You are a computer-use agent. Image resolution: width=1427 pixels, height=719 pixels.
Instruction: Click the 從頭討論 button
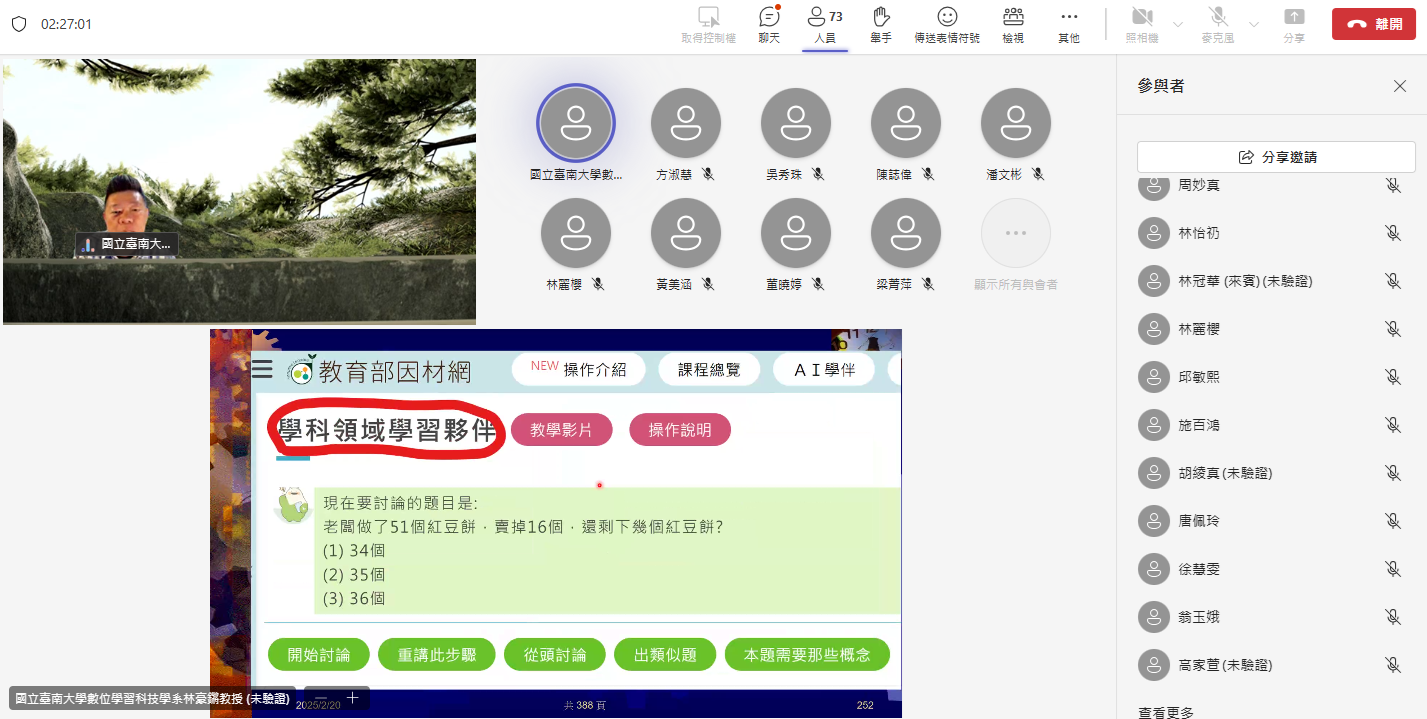coord(555,655)
